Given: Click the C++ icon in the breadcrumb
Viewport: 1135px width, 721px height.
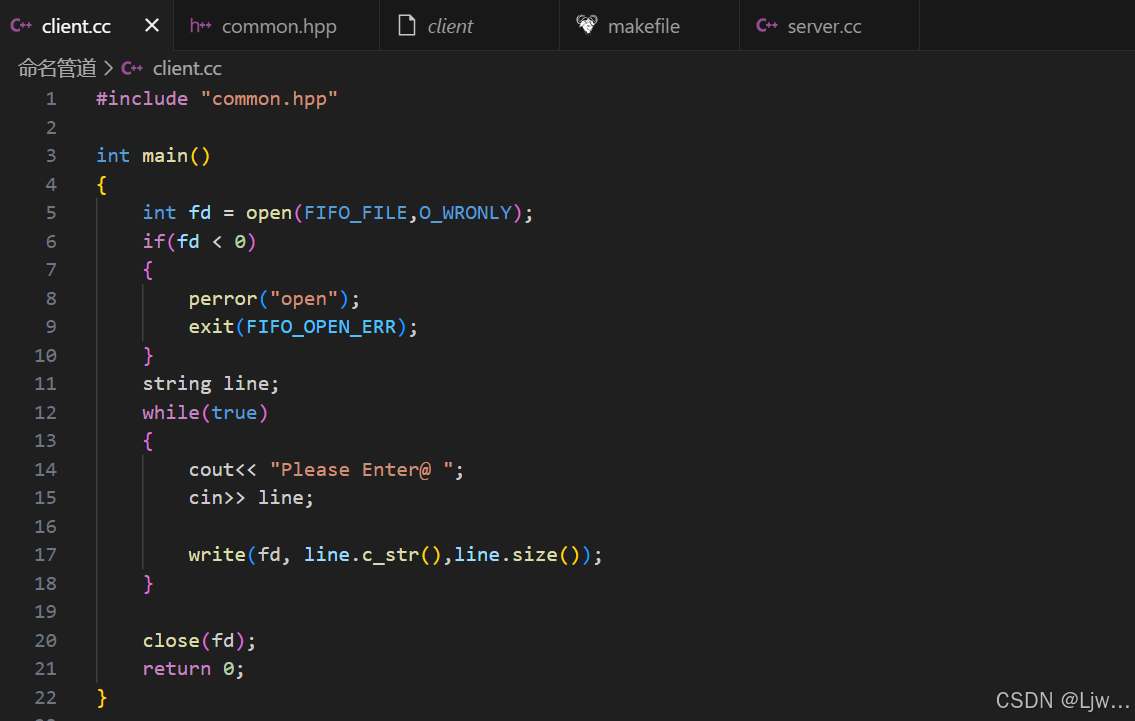Looking at the screenshot, I should point(132,69).
